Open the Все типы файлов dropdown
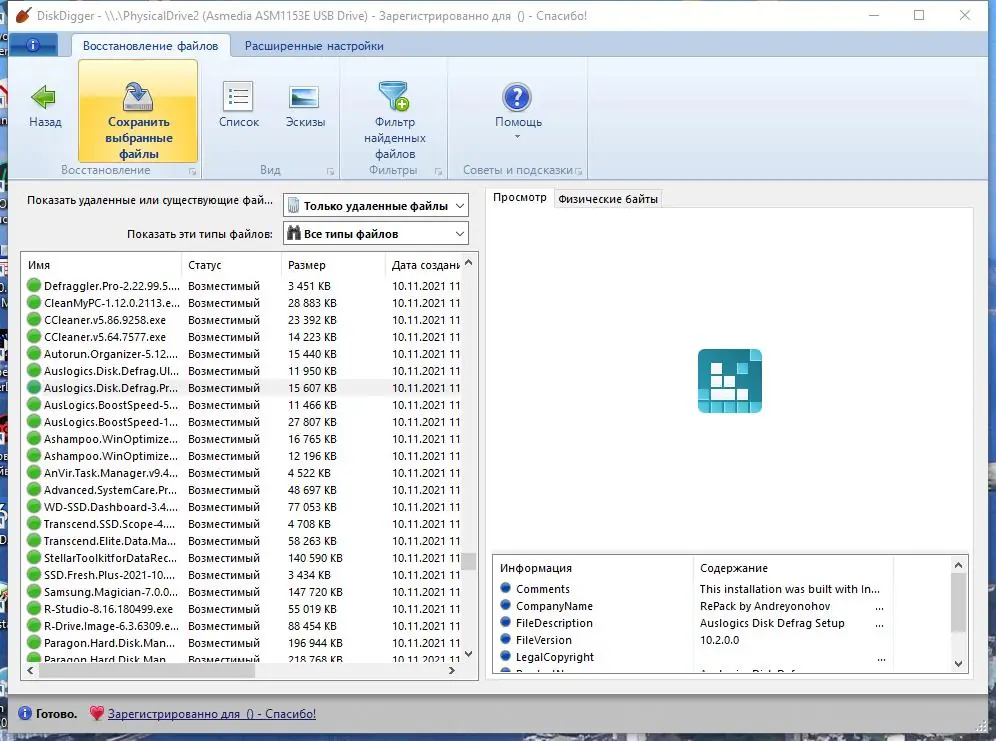Screen dimensions: 996x741 pyautogui.click(x=375, y=234)
